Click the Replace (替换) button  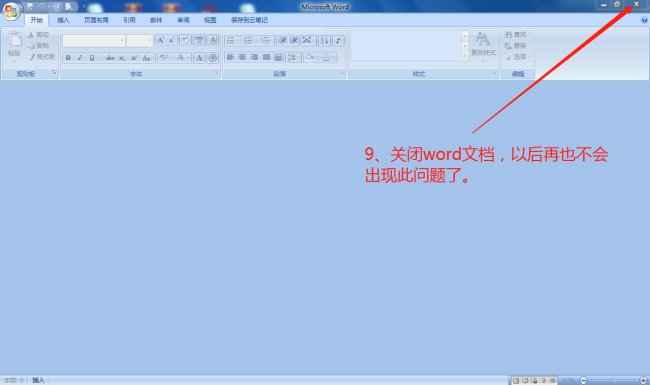coord(515,46)
